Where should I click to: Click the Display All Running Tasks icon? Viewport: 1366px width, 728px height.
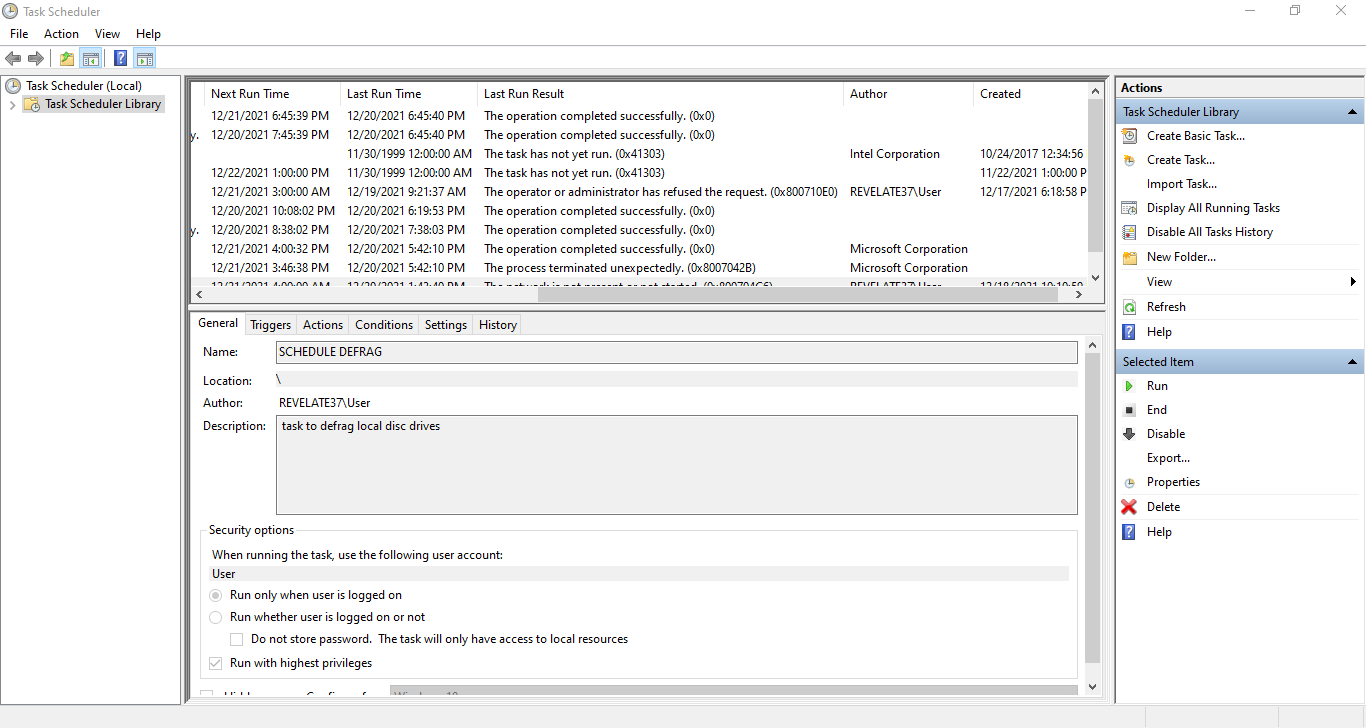tap(1129, 207)
